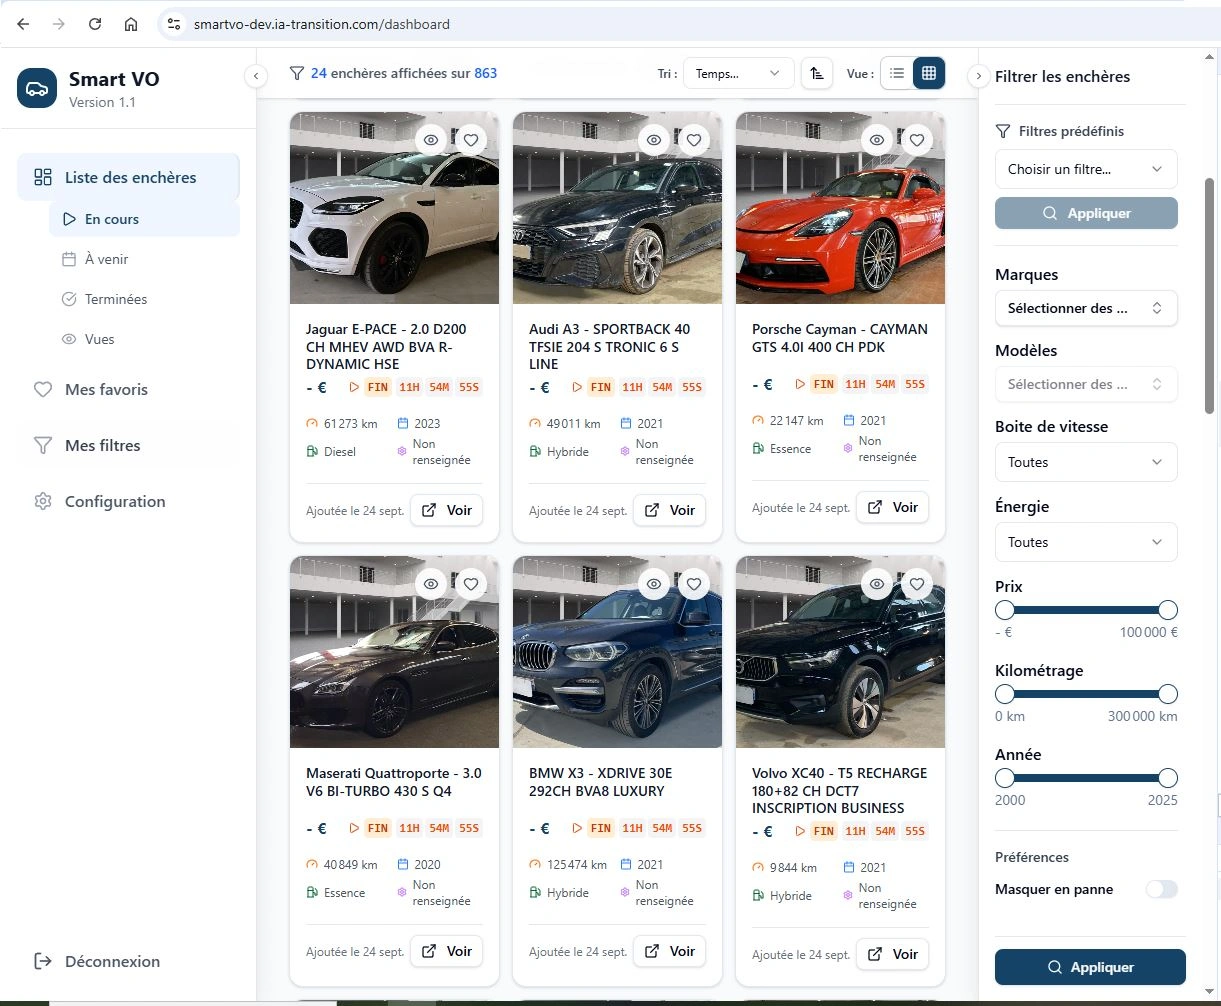
Task: Click bottom Appliquer filter button
Action: coord(1090,967)
